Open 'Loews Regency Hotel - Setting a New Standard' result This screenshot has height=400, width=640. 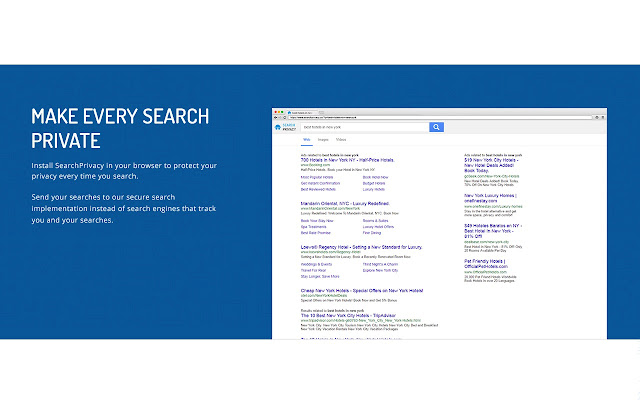[x=361, y=247]
